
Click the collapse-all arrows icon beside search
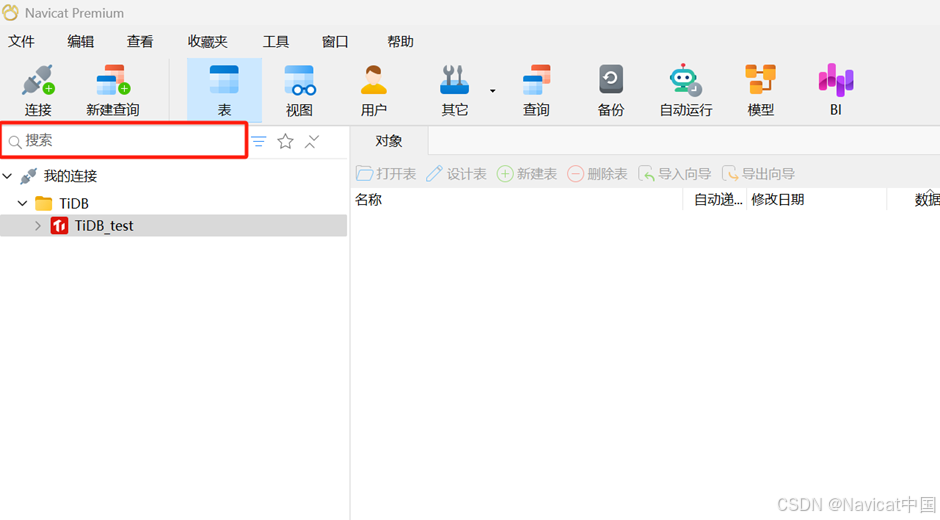pos(312,142)
